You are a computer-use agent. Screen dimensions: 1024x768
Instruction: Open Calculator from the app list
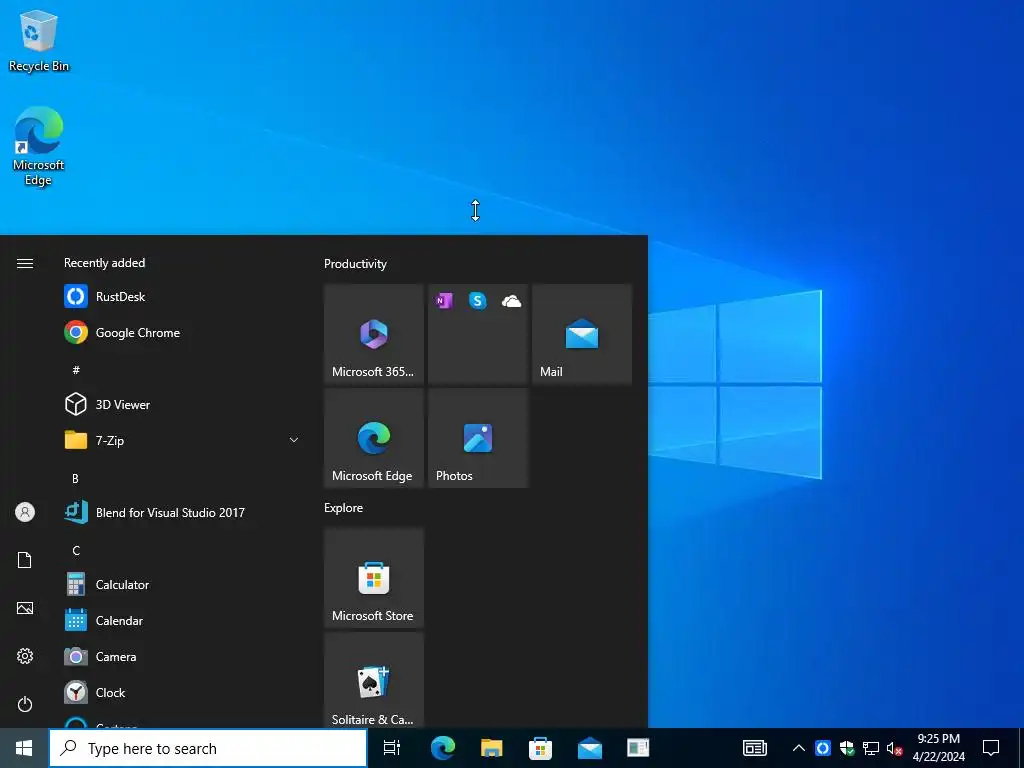point(183,584)
